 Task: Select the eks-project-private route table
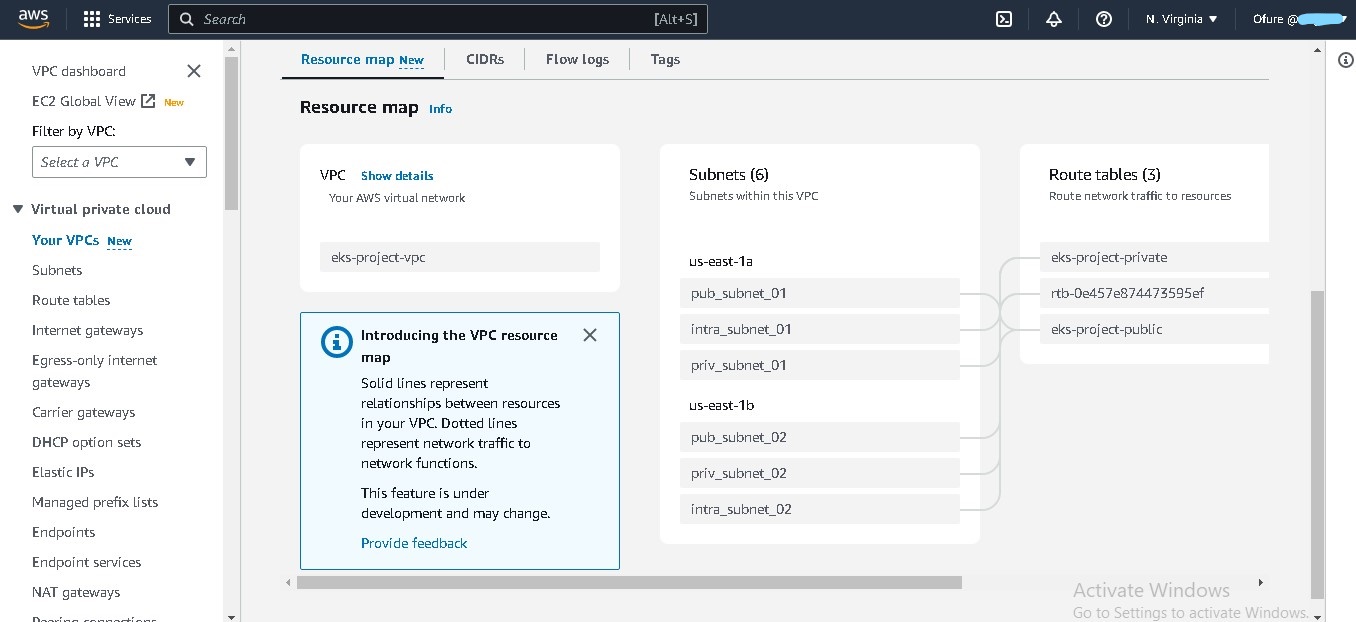(1154, 257)
